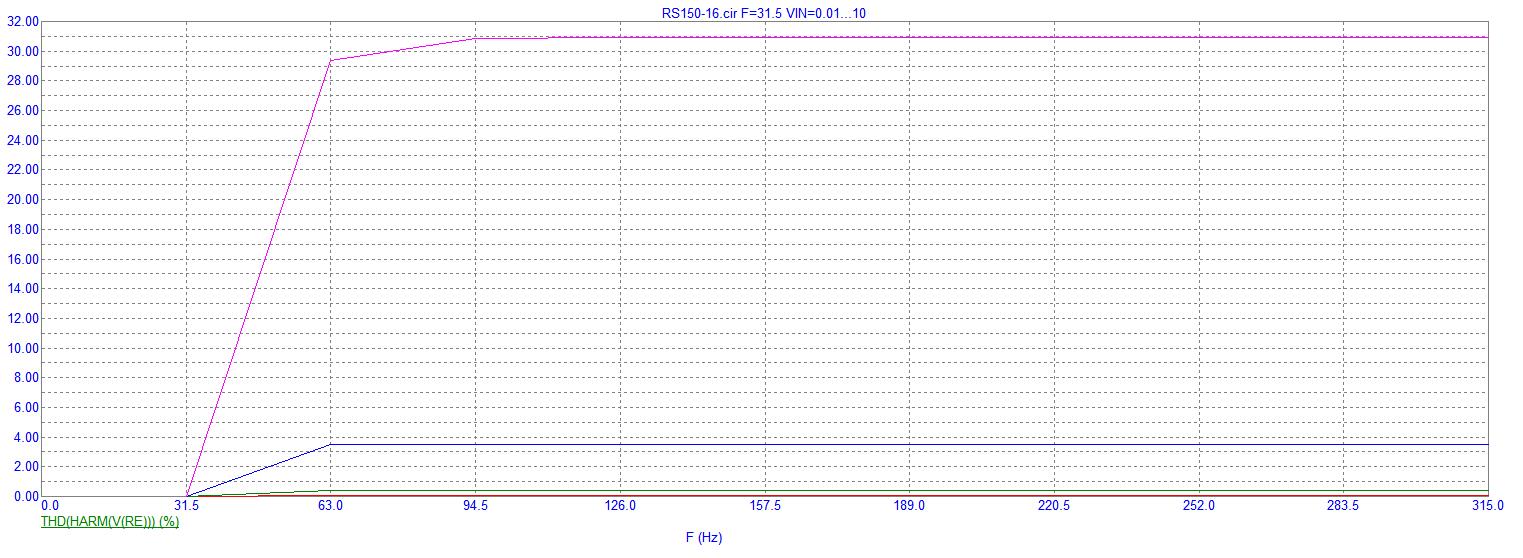
Task: Click the y-axis value 22.00
Action: pyautogui.click(x=23, y=170)
